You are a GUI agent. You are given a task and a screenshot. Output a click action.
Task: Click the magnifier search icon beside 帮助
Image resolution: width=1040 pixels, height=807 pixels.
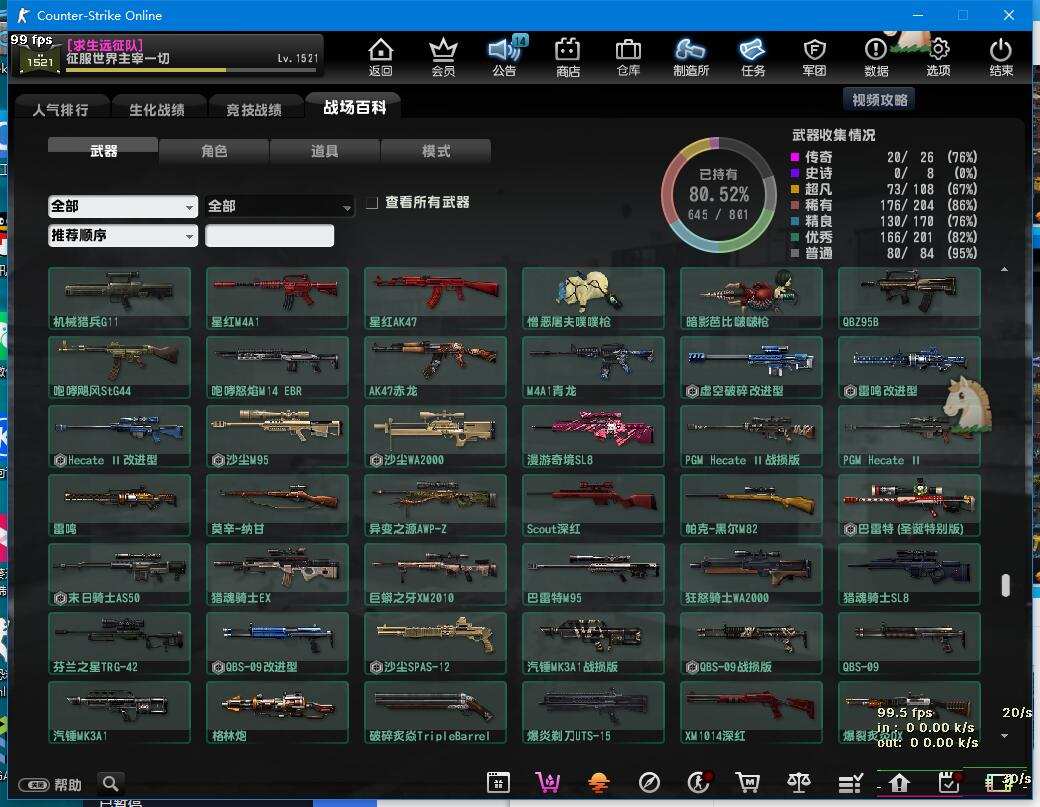(111, 784)
